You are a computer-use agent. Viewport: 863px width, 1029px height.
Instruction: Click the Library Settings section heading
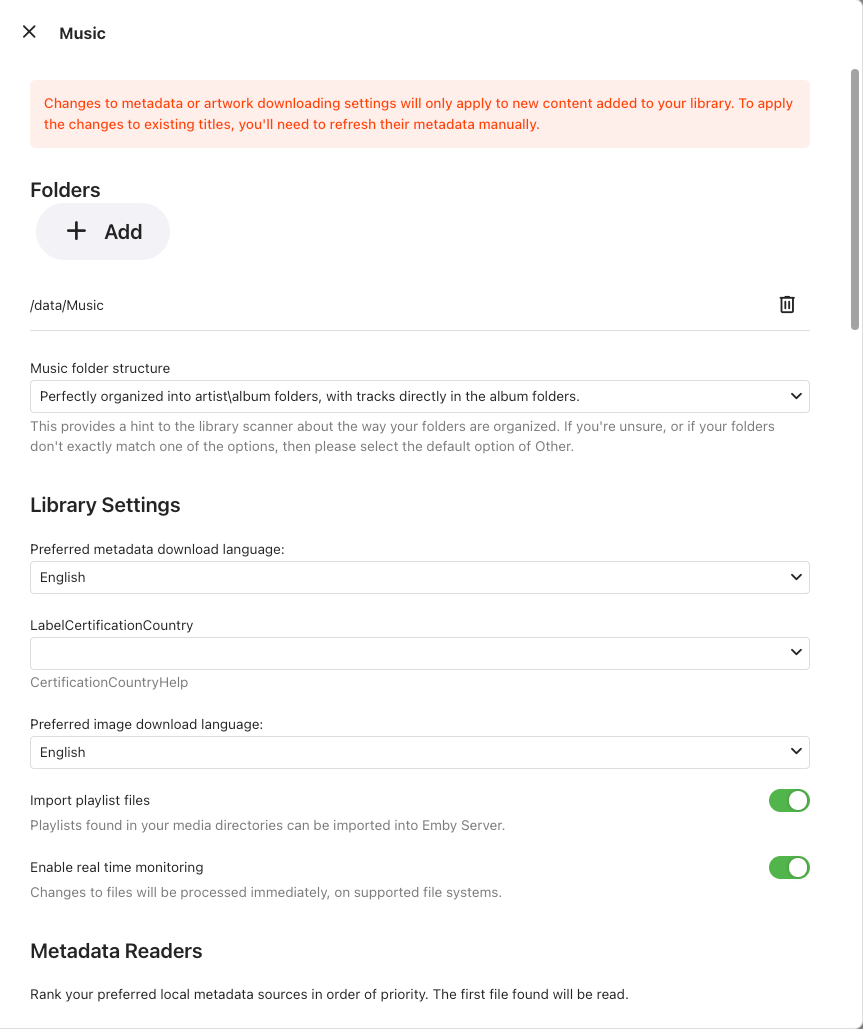105,505
